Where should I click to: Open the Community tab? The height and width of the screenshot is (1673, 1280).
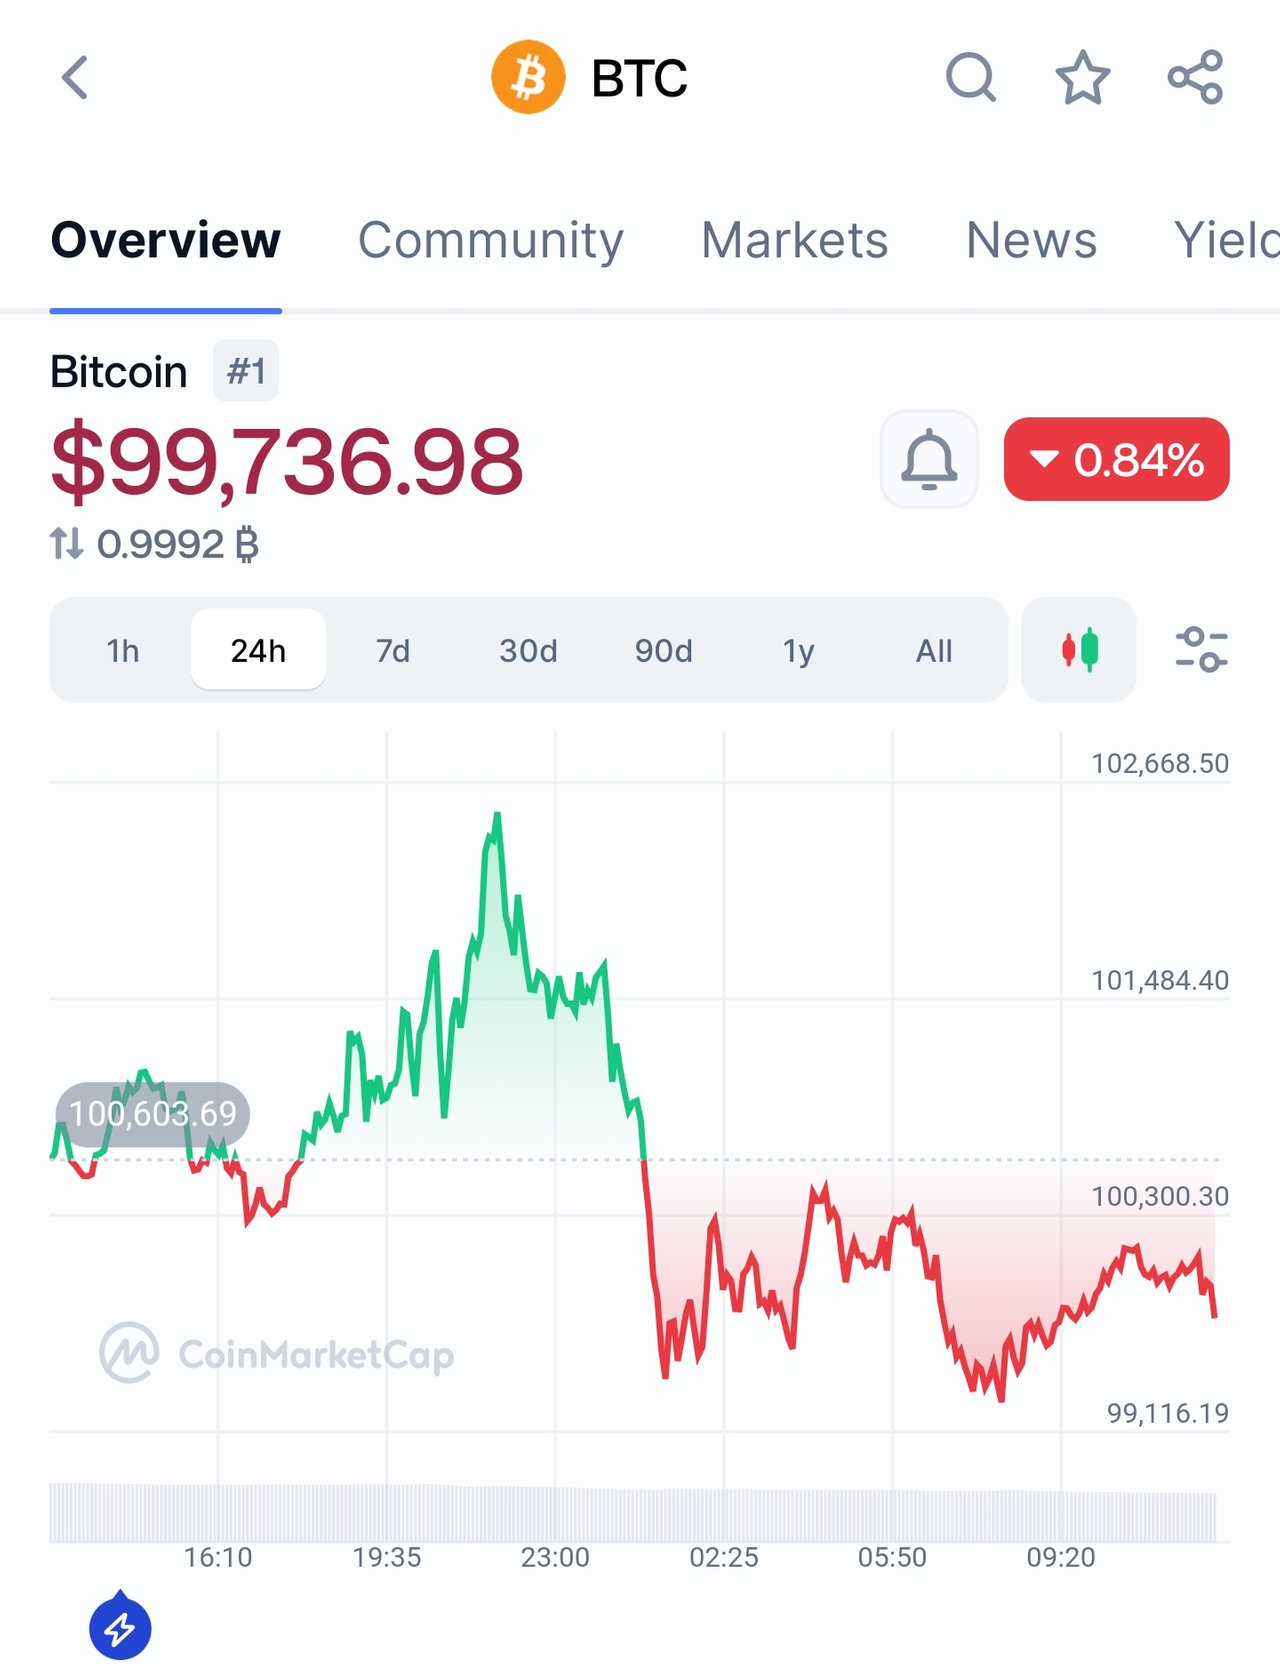click(490, 240)
